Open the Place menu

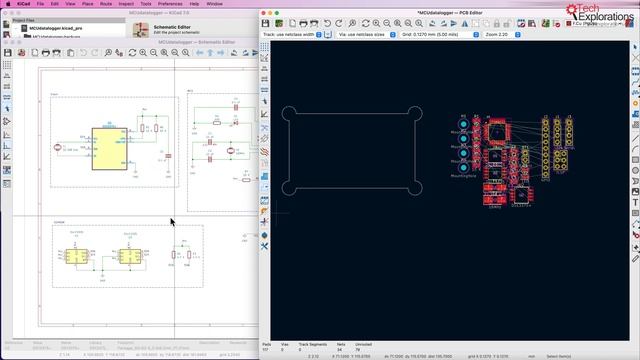(87, 4)
